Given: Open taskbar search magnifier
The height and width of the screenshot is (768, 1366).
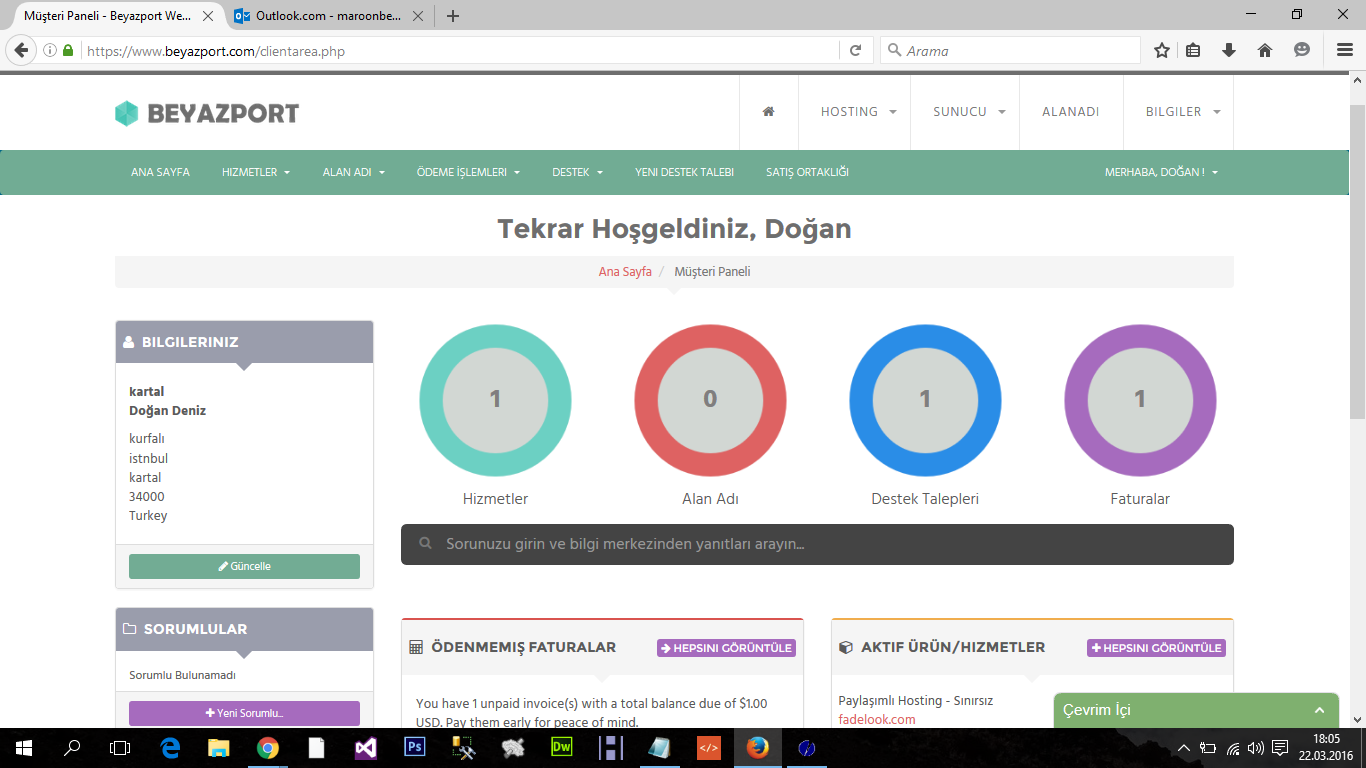Looking at the screenshot, I should (x=72, y=748).
